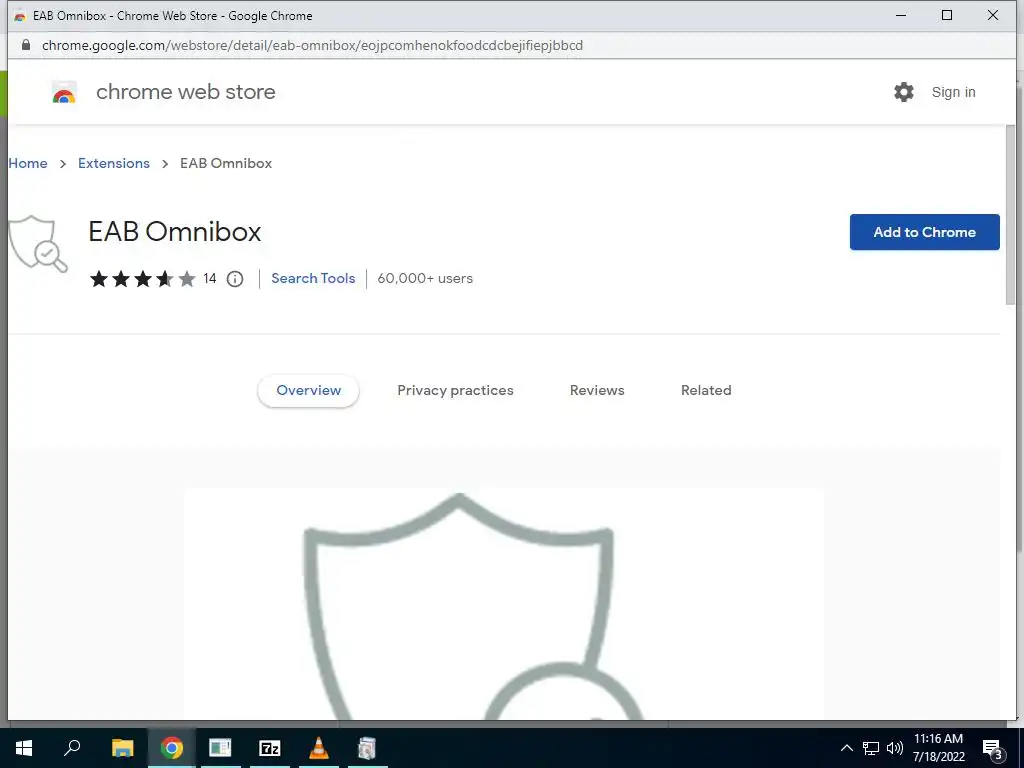Go to Extensions breadcrumb link
This screenshot has height=768, width=1024.
coord(114,163)
